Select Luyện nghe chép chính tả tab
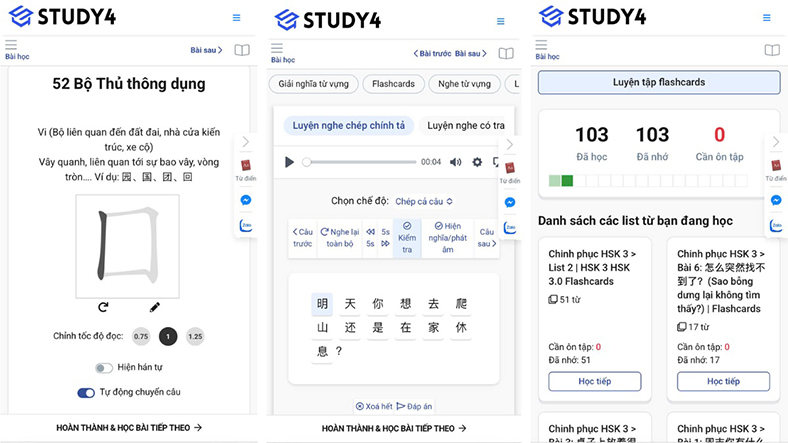 tap(349, 126)
